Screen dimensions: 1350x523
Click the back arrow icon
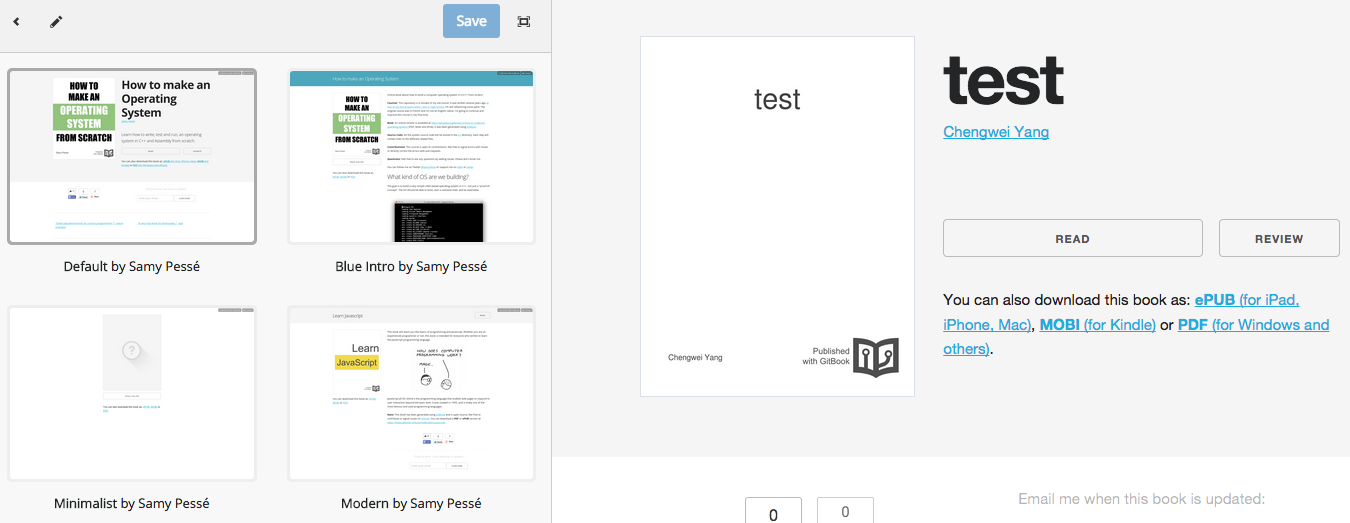click(x=17, y=21)
